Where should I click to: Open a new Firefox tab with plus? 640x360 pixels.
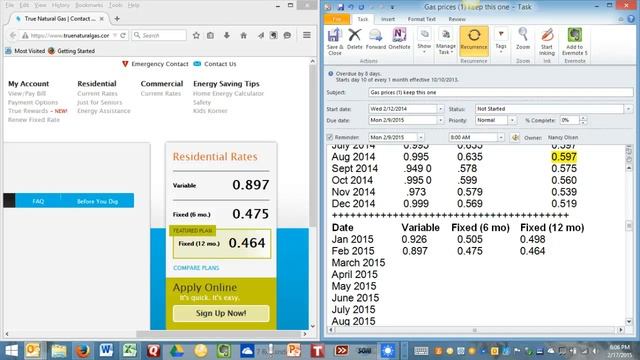[117, 19]
